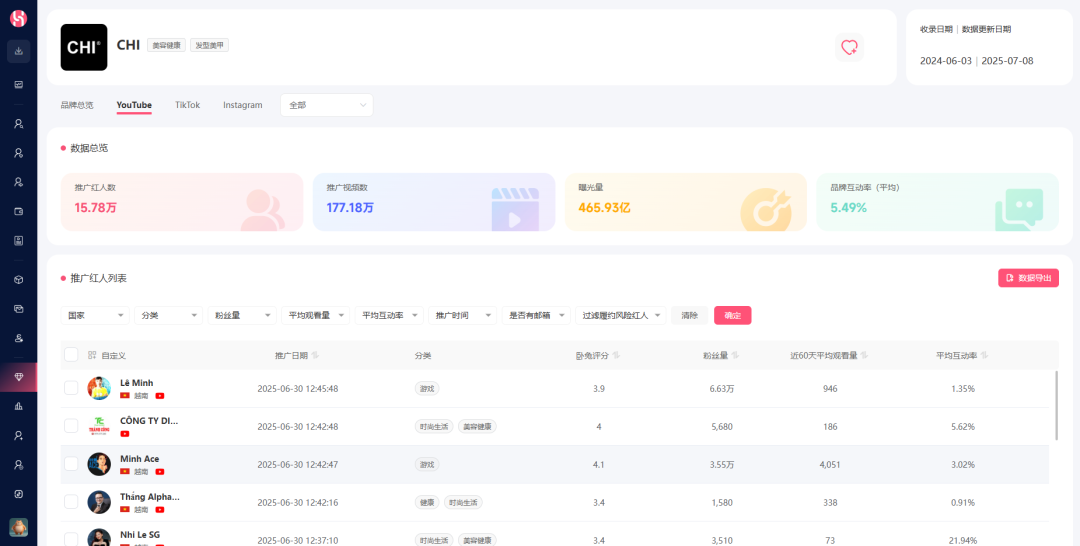Open the monitor chart icon in sidebar
Image resolution: width=1080 pixels, height=546 pixels.
19,85
